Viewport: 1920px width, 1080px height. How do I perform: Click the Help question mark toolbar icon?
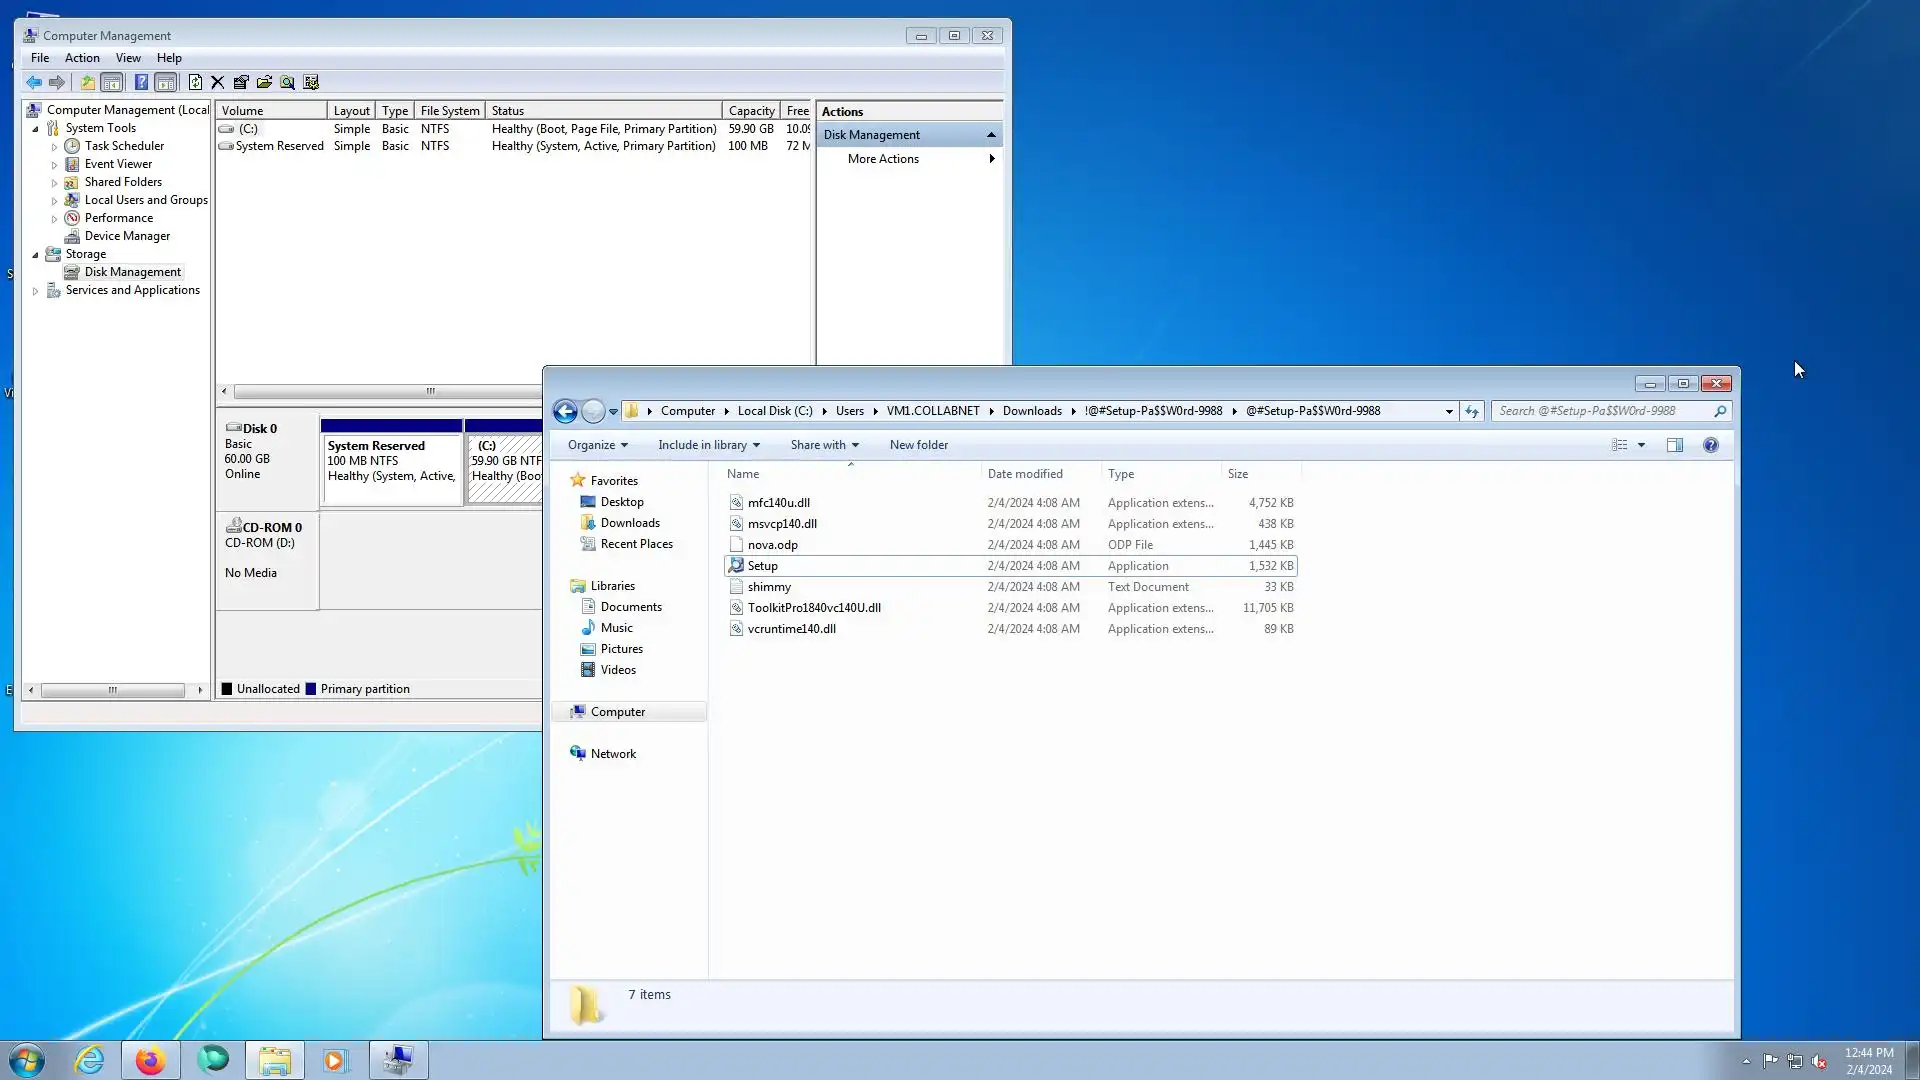[x=141, y=83]
